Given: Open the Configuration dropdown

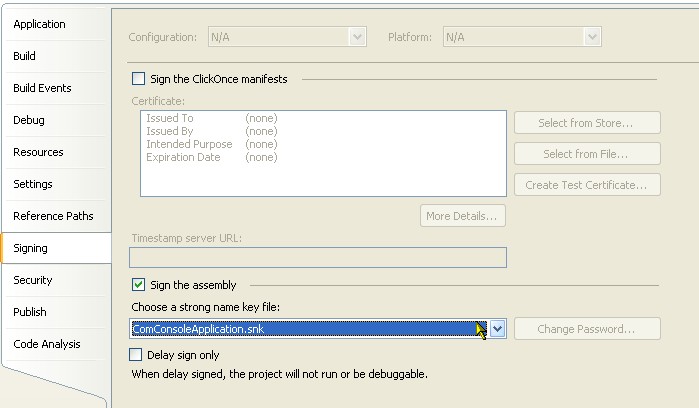Looking at the screenshot, I should (287, 37).
